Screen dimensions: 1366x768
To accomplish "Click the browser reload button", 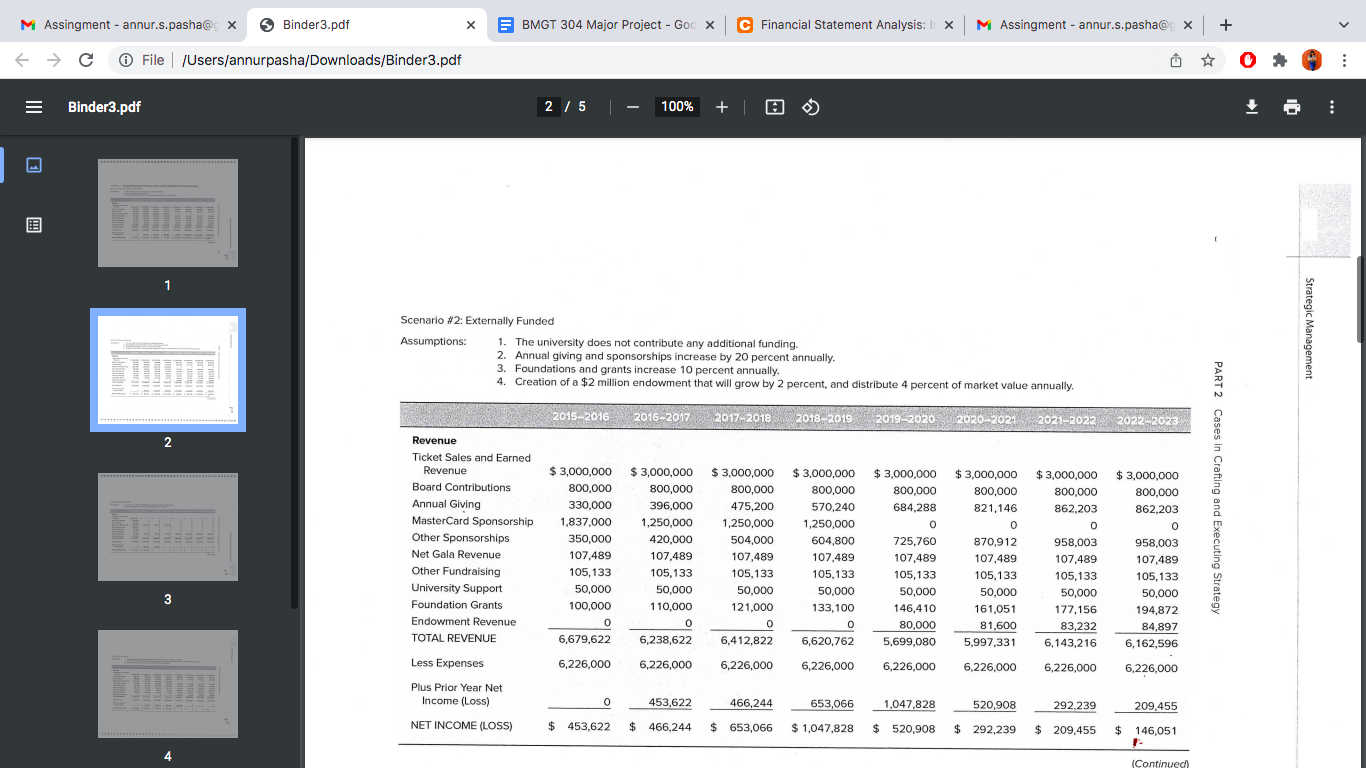I will (86, 60).
